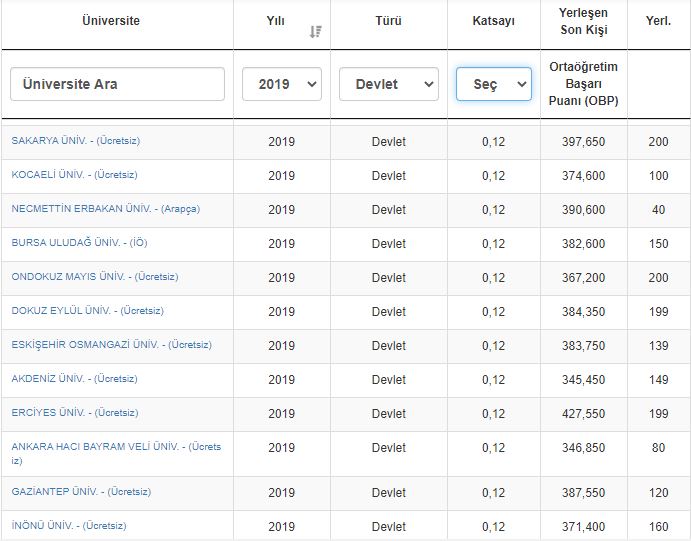Screen dimensions: 691x541
Task: Click the Üniversite column header
Action: tap(111, 21)
